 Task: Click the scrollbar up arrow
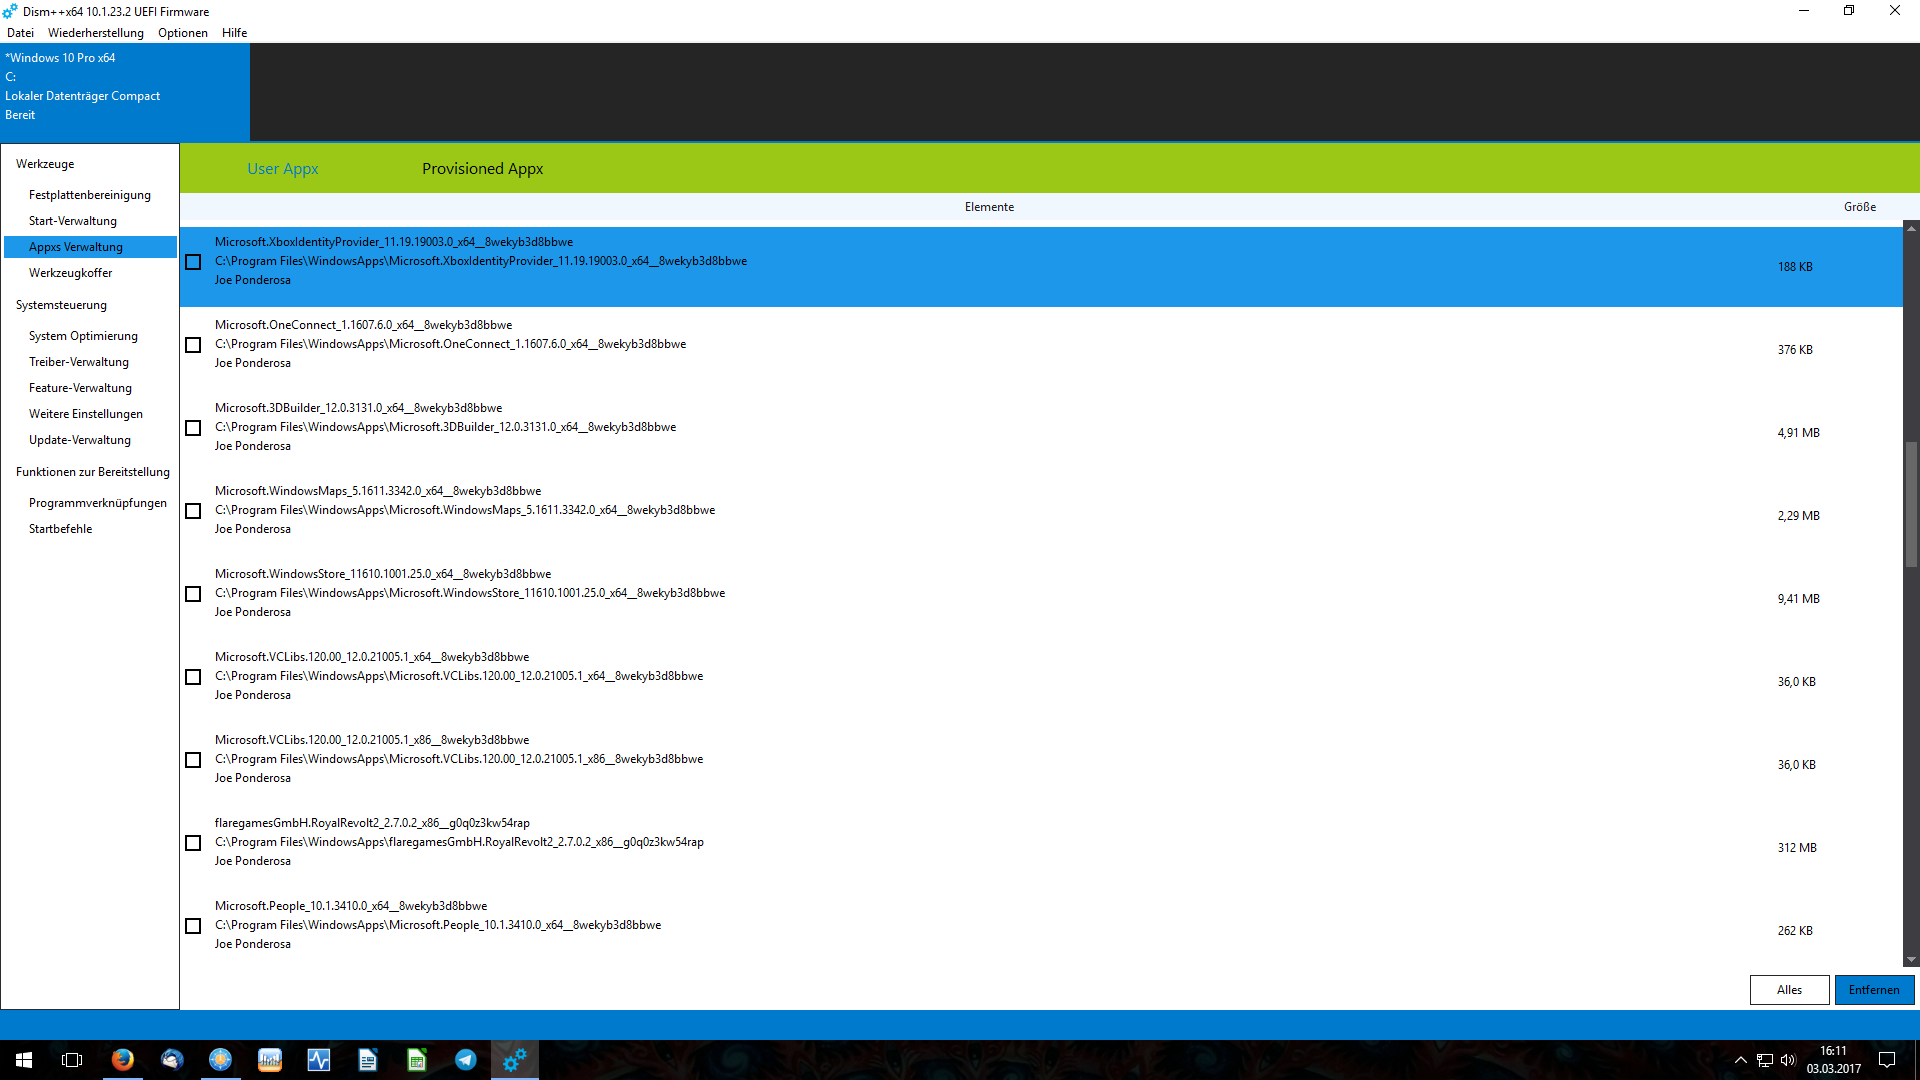tap(1911, 228)
